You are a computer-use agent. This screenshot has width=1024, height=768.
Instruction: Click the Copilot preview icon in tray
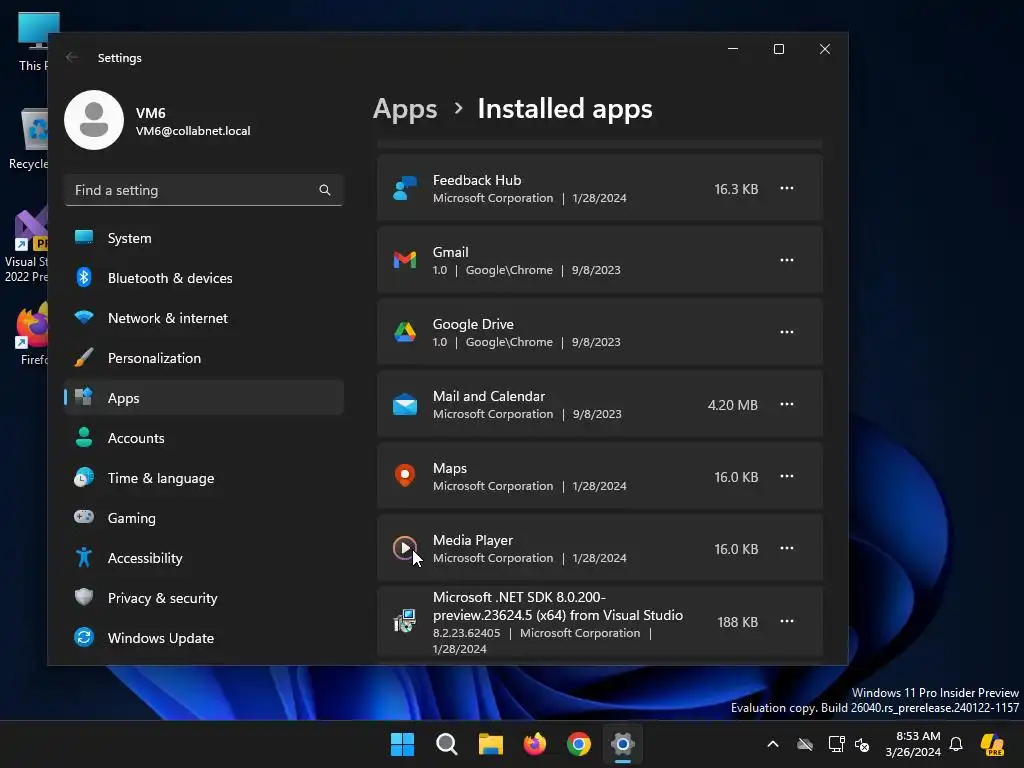click(x=993, y=744)
